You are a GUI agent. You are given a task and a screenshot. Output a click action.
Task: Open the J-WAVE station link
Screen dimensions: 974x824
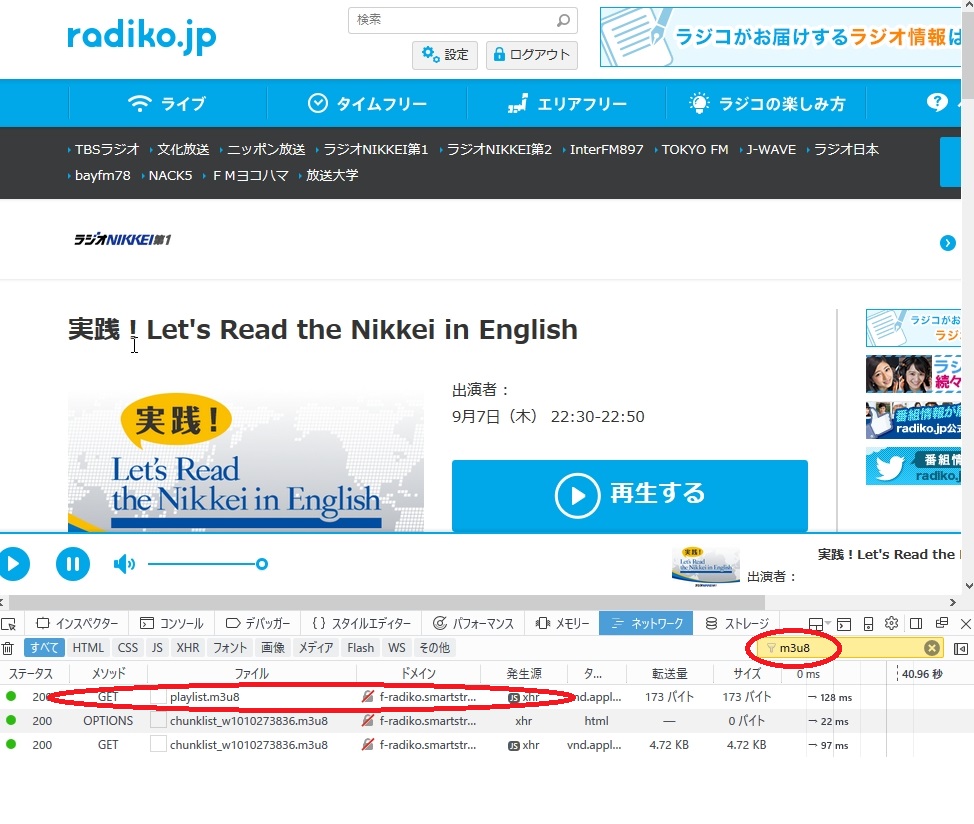[770, 150]
